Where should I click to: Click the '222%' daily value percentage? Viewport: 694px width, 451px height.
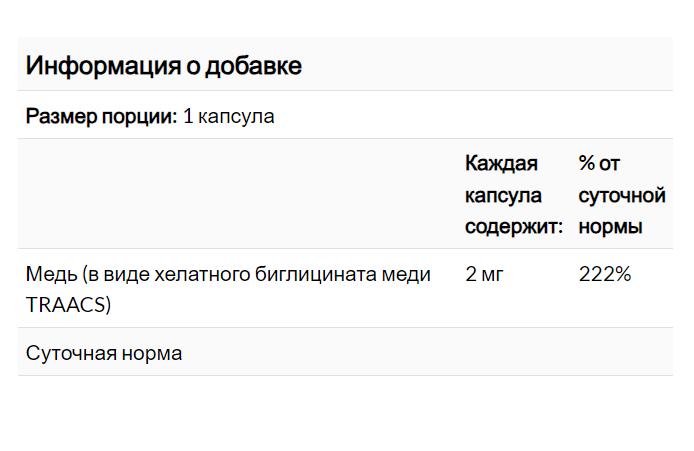pos(605,274)
